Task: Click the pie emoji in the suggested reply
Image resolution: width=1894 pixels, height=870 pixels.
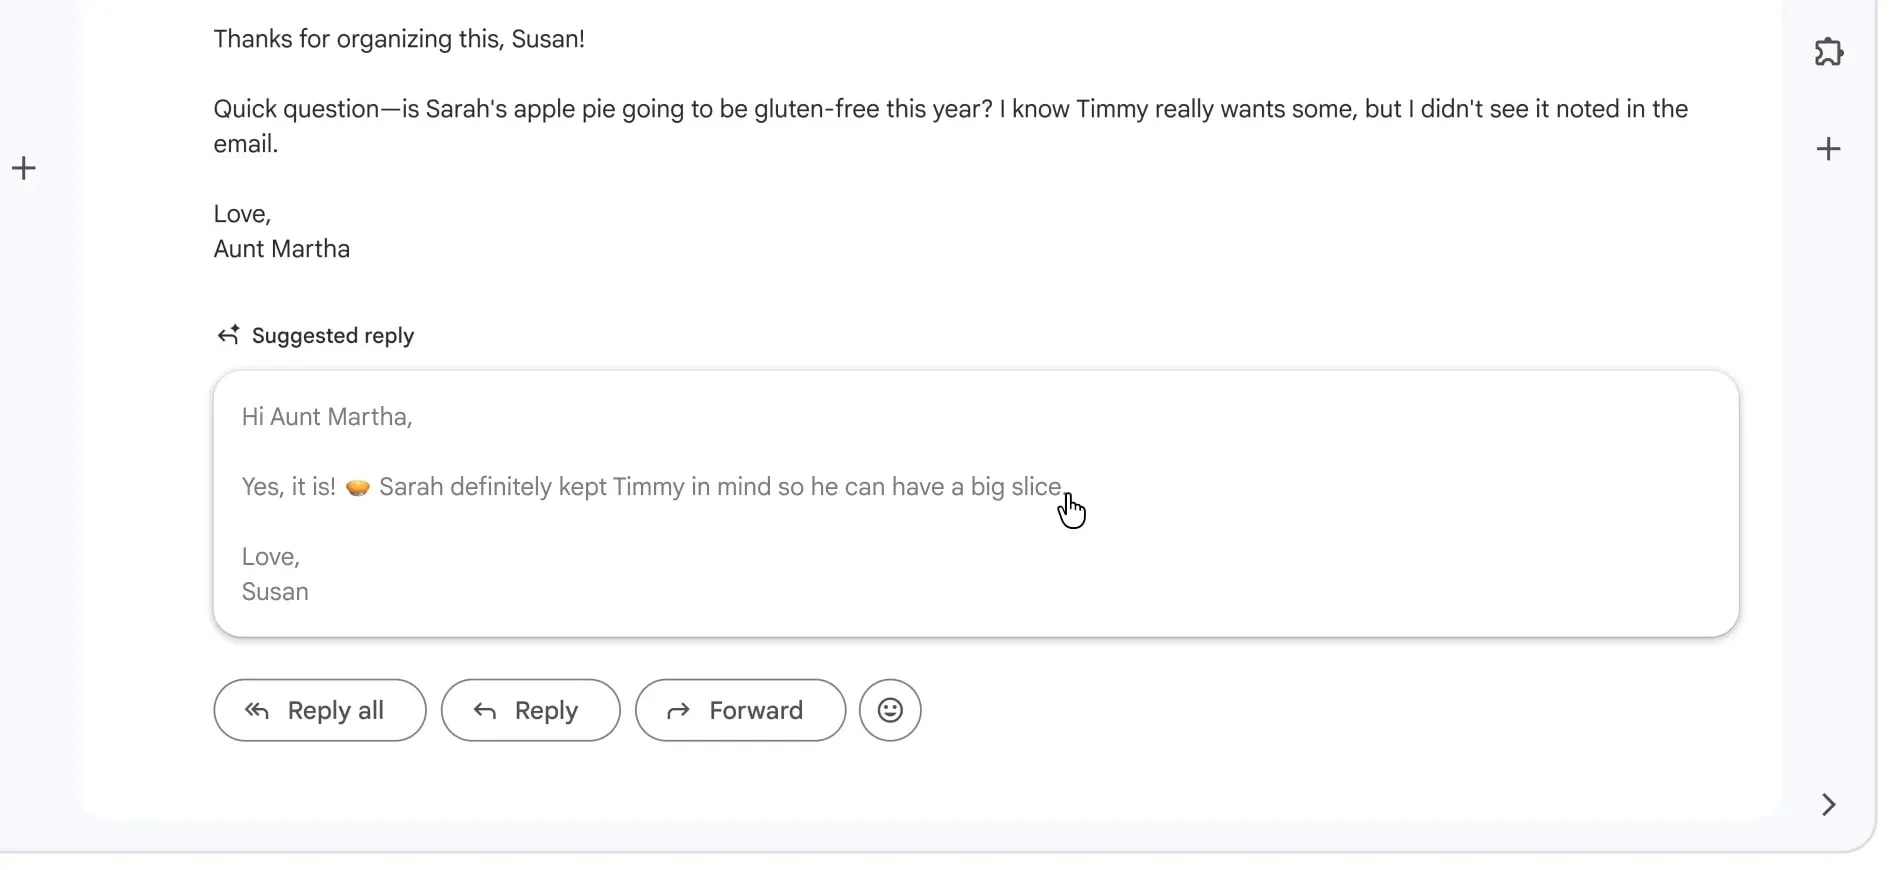Action: (357, 487)
